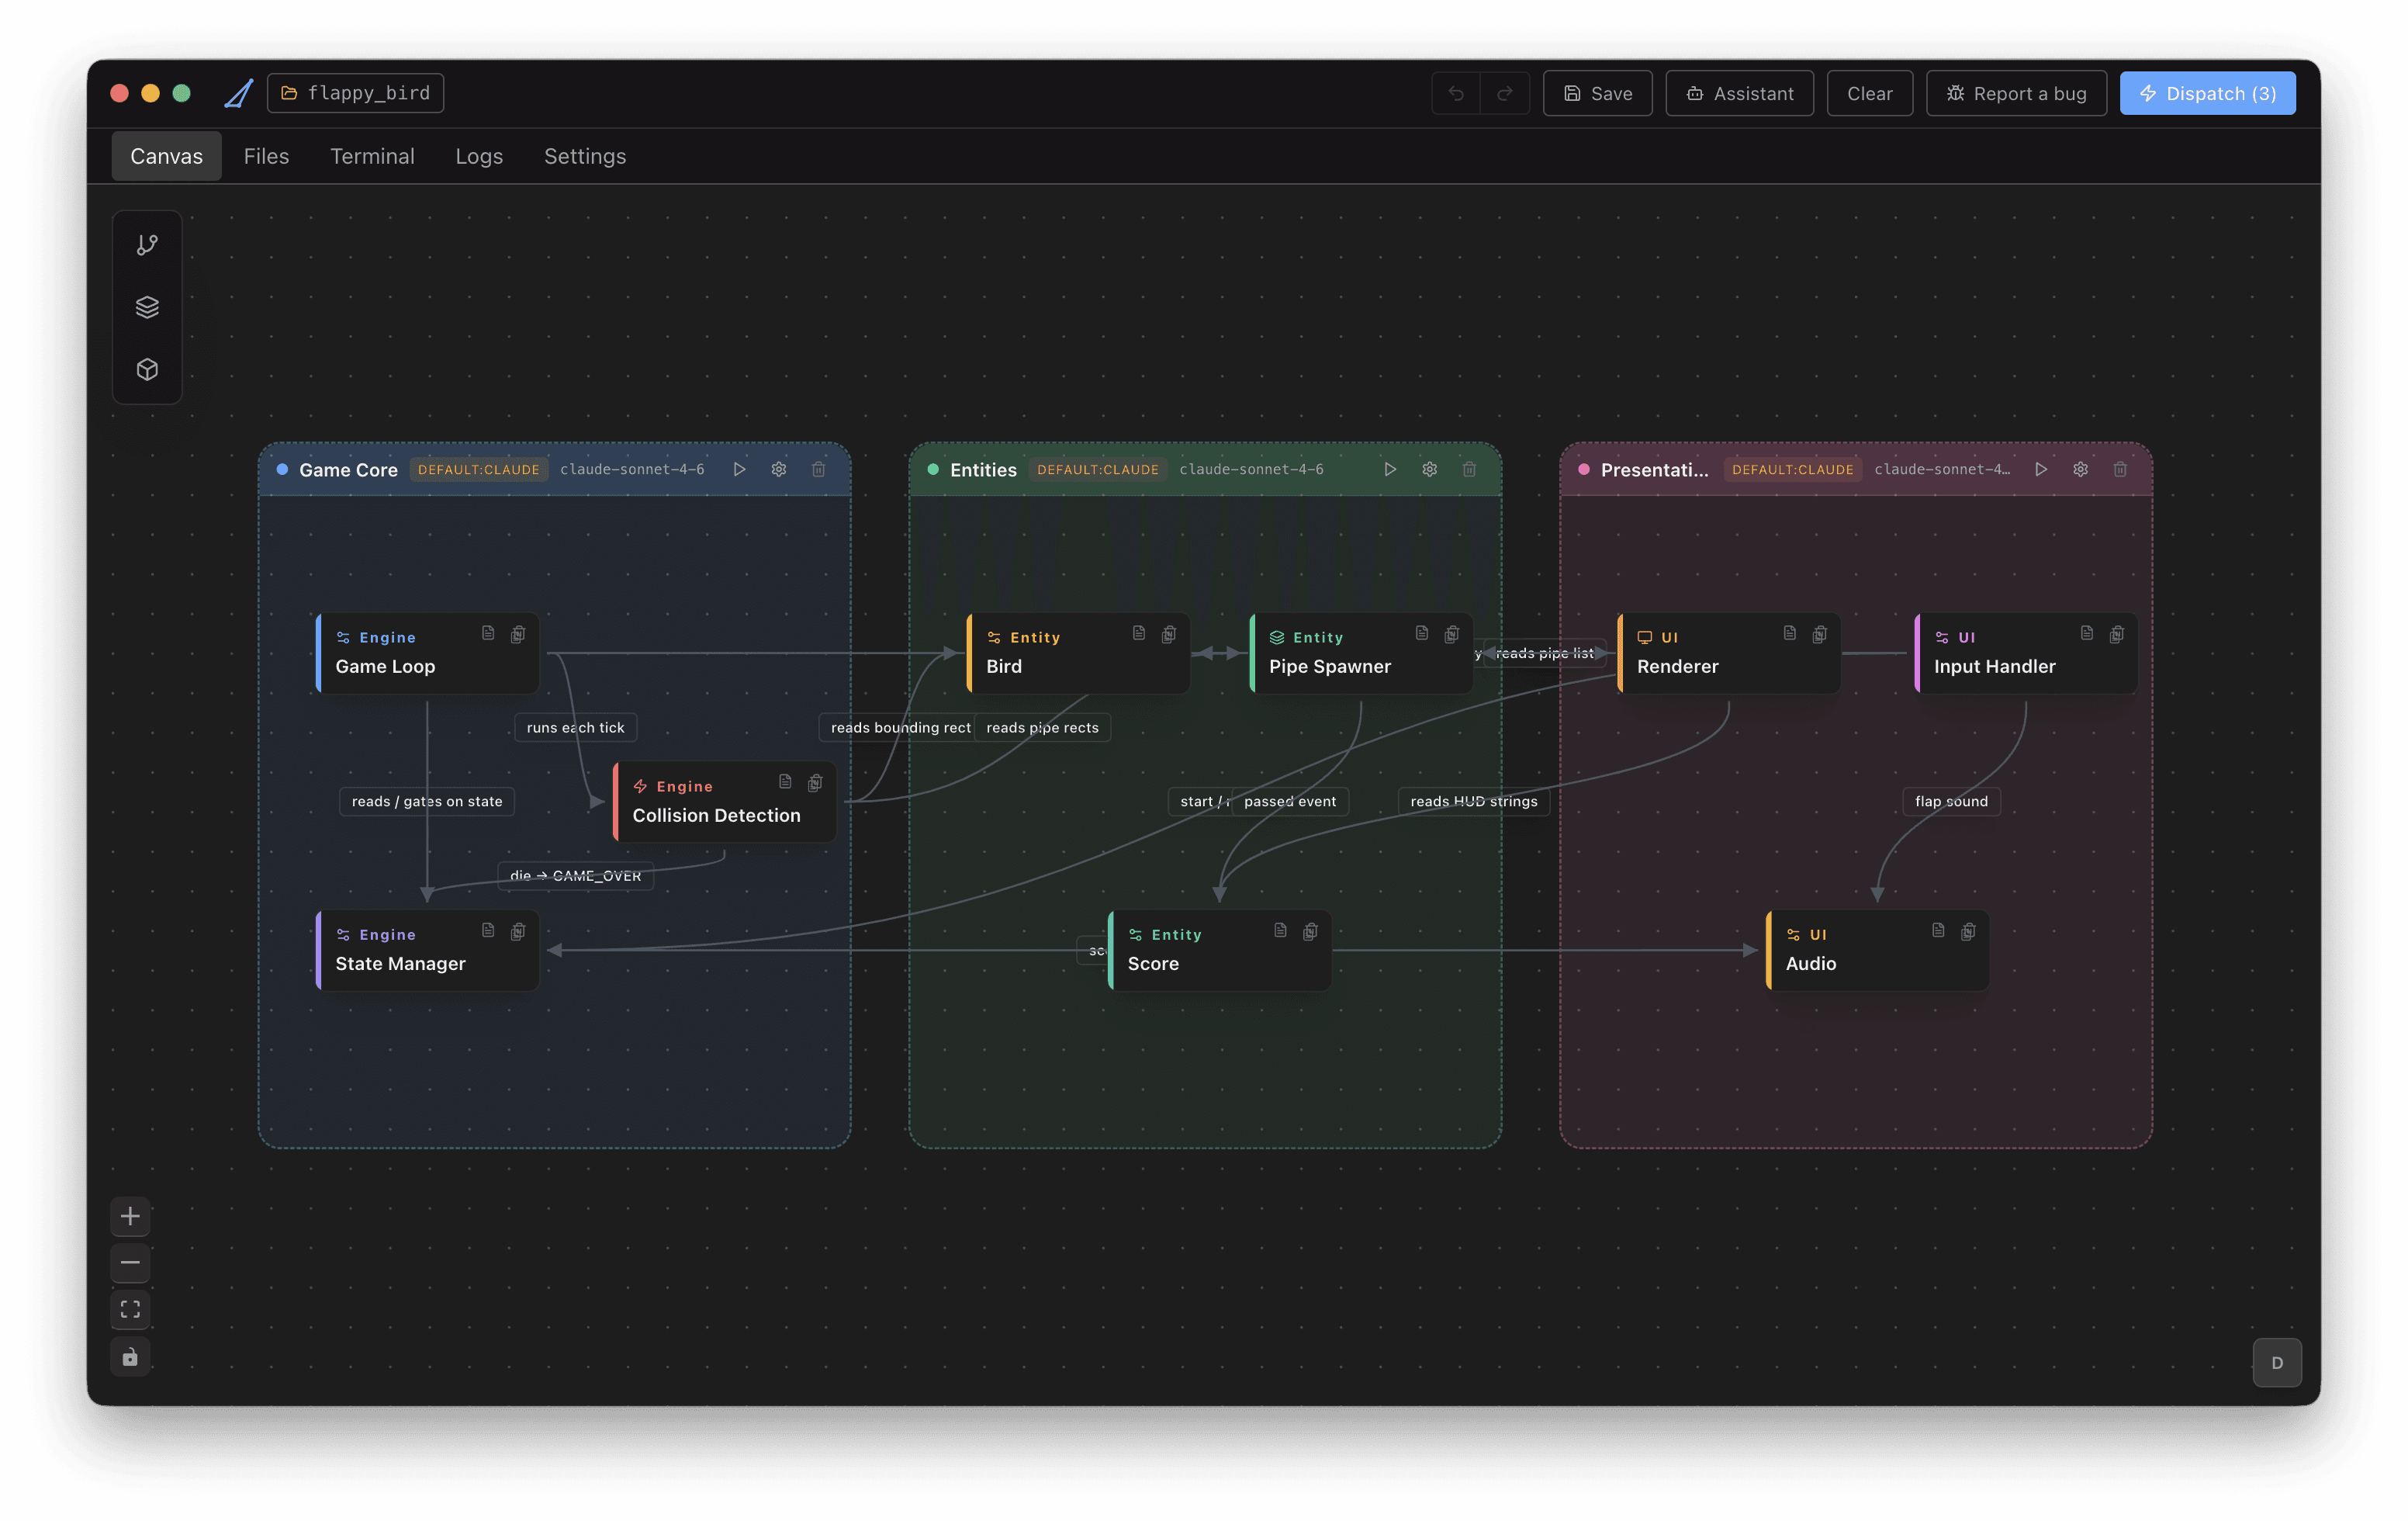This screenshot has height=1521, width=2408.
Task: Delete the Game Loop node
Action: [518, 634]
